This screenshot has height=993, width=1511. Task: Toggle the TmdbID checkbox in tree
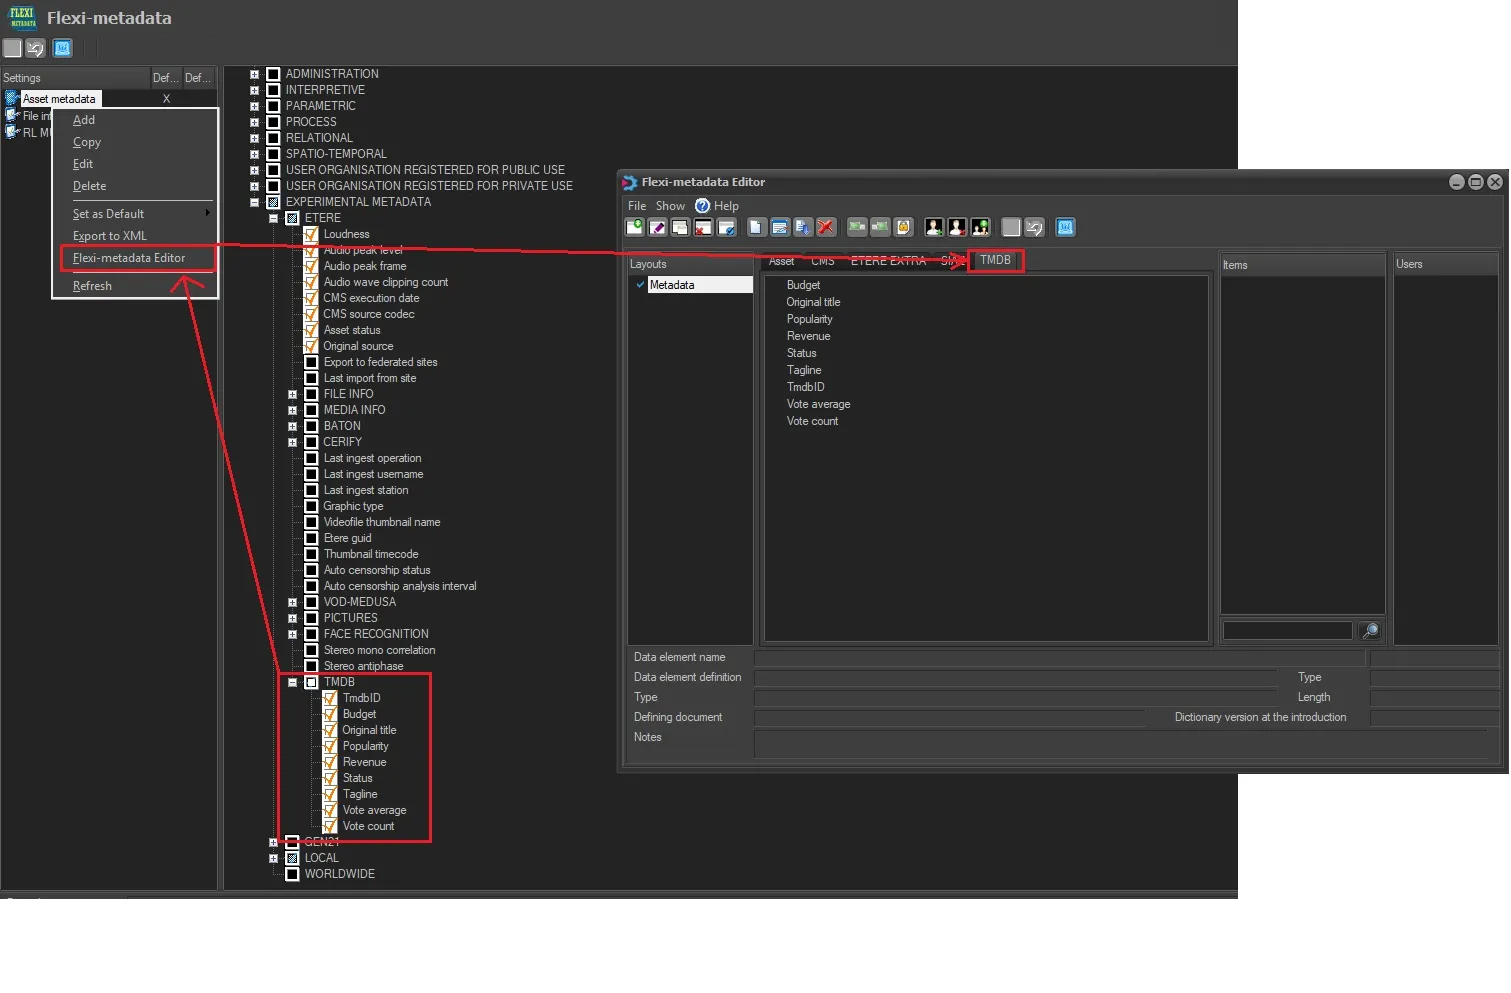330,698
